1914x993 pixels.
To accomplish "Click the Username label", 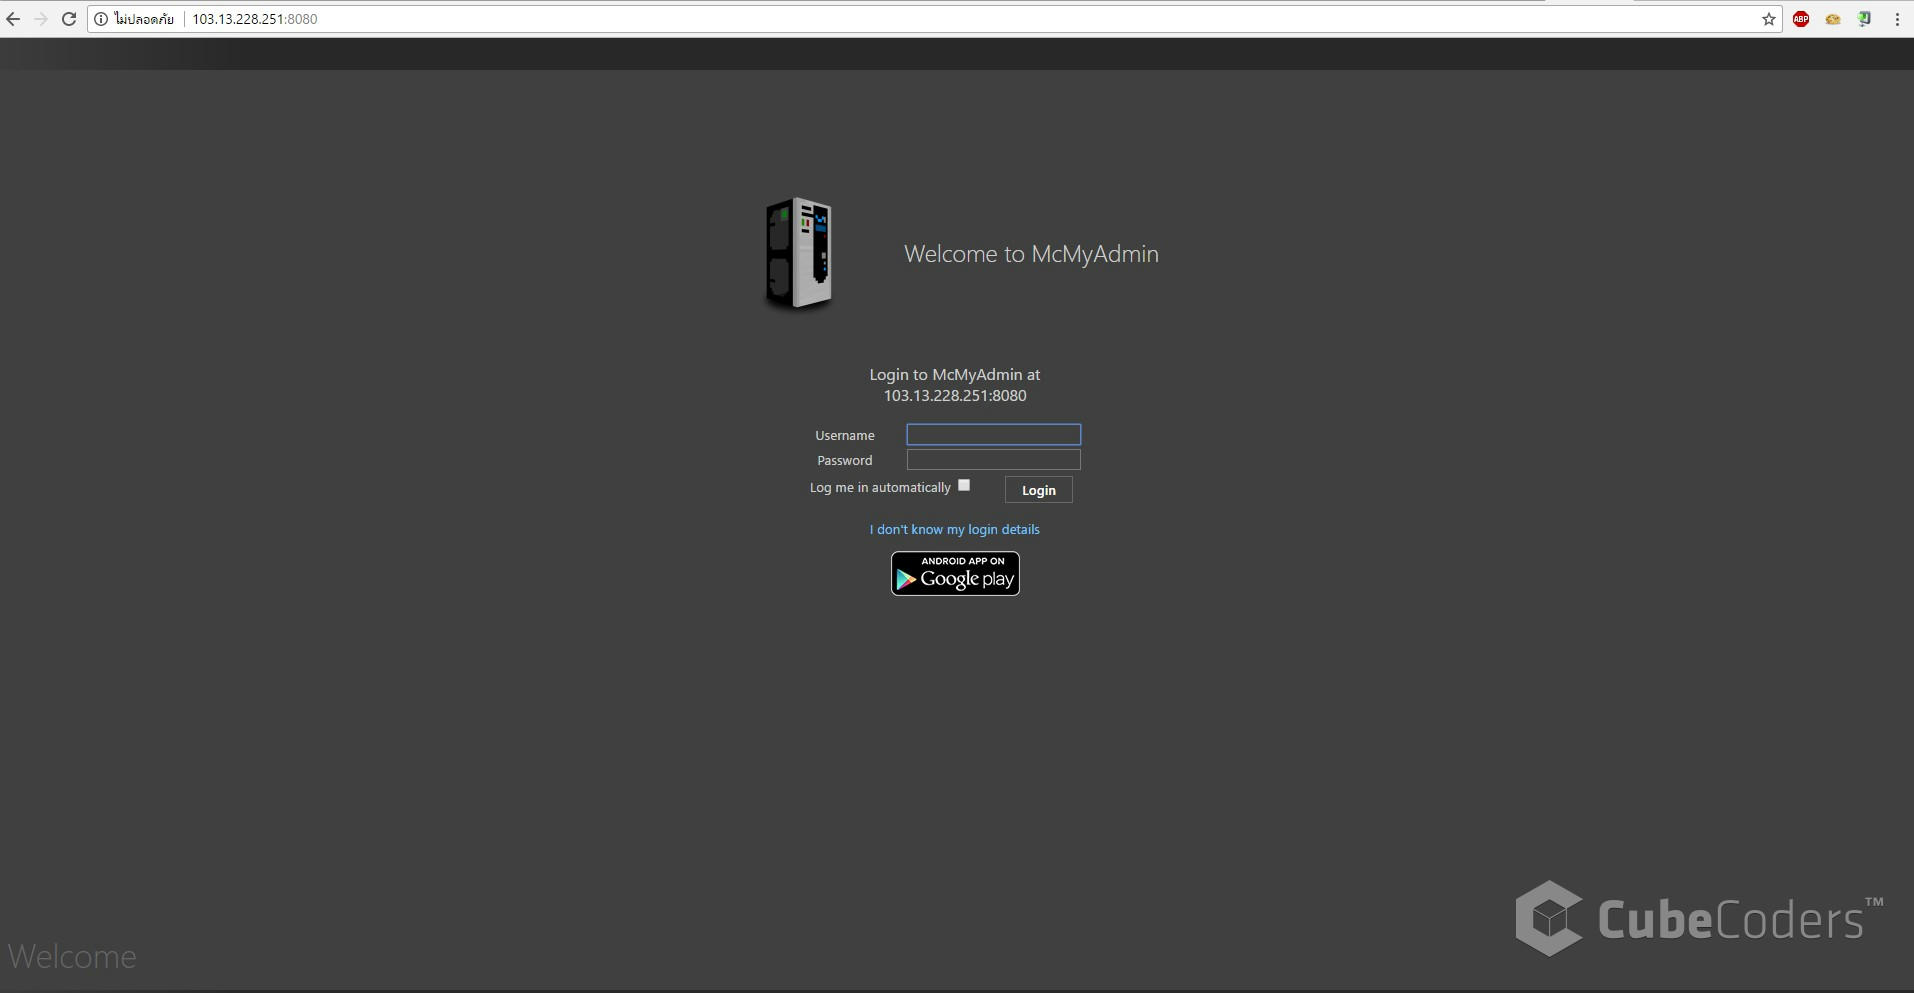I will (x=845, y=435).
